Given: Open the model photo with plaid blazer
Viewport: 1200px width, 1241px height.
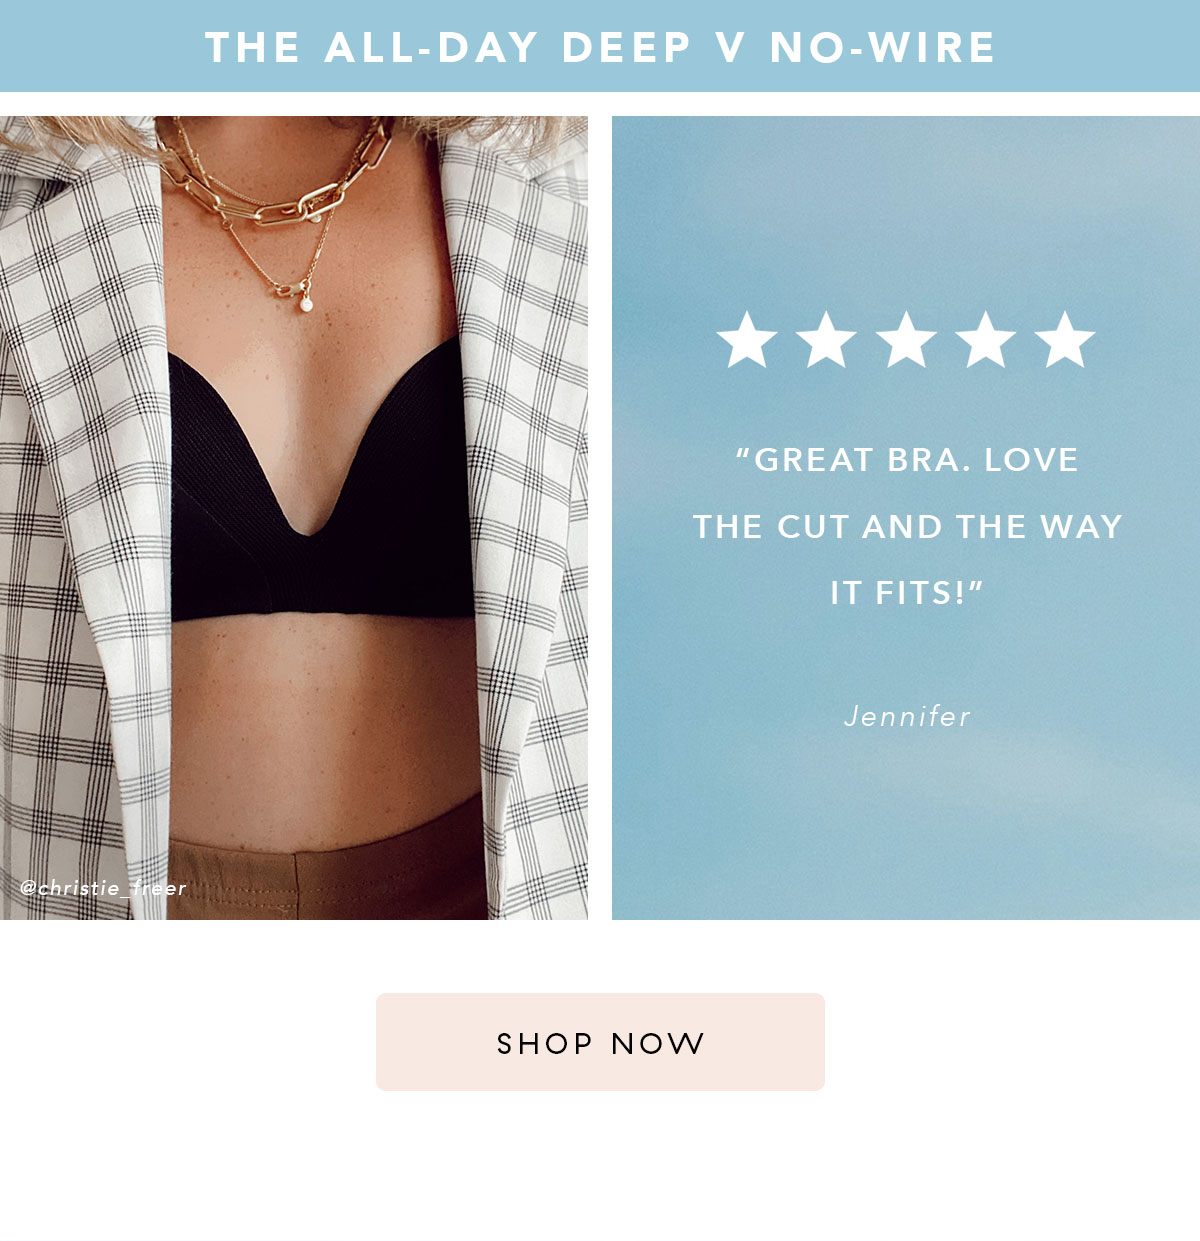Looking at the screenshot, I should [294, 518].
